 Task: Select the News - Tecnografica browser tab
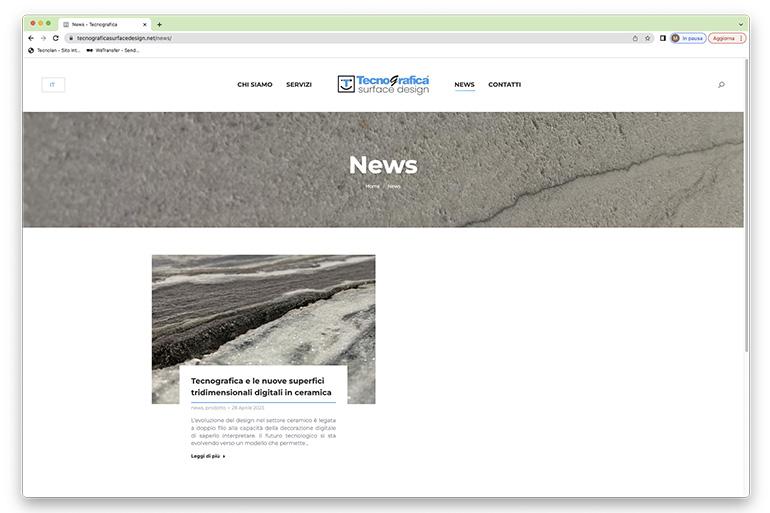tap(105, 25)
